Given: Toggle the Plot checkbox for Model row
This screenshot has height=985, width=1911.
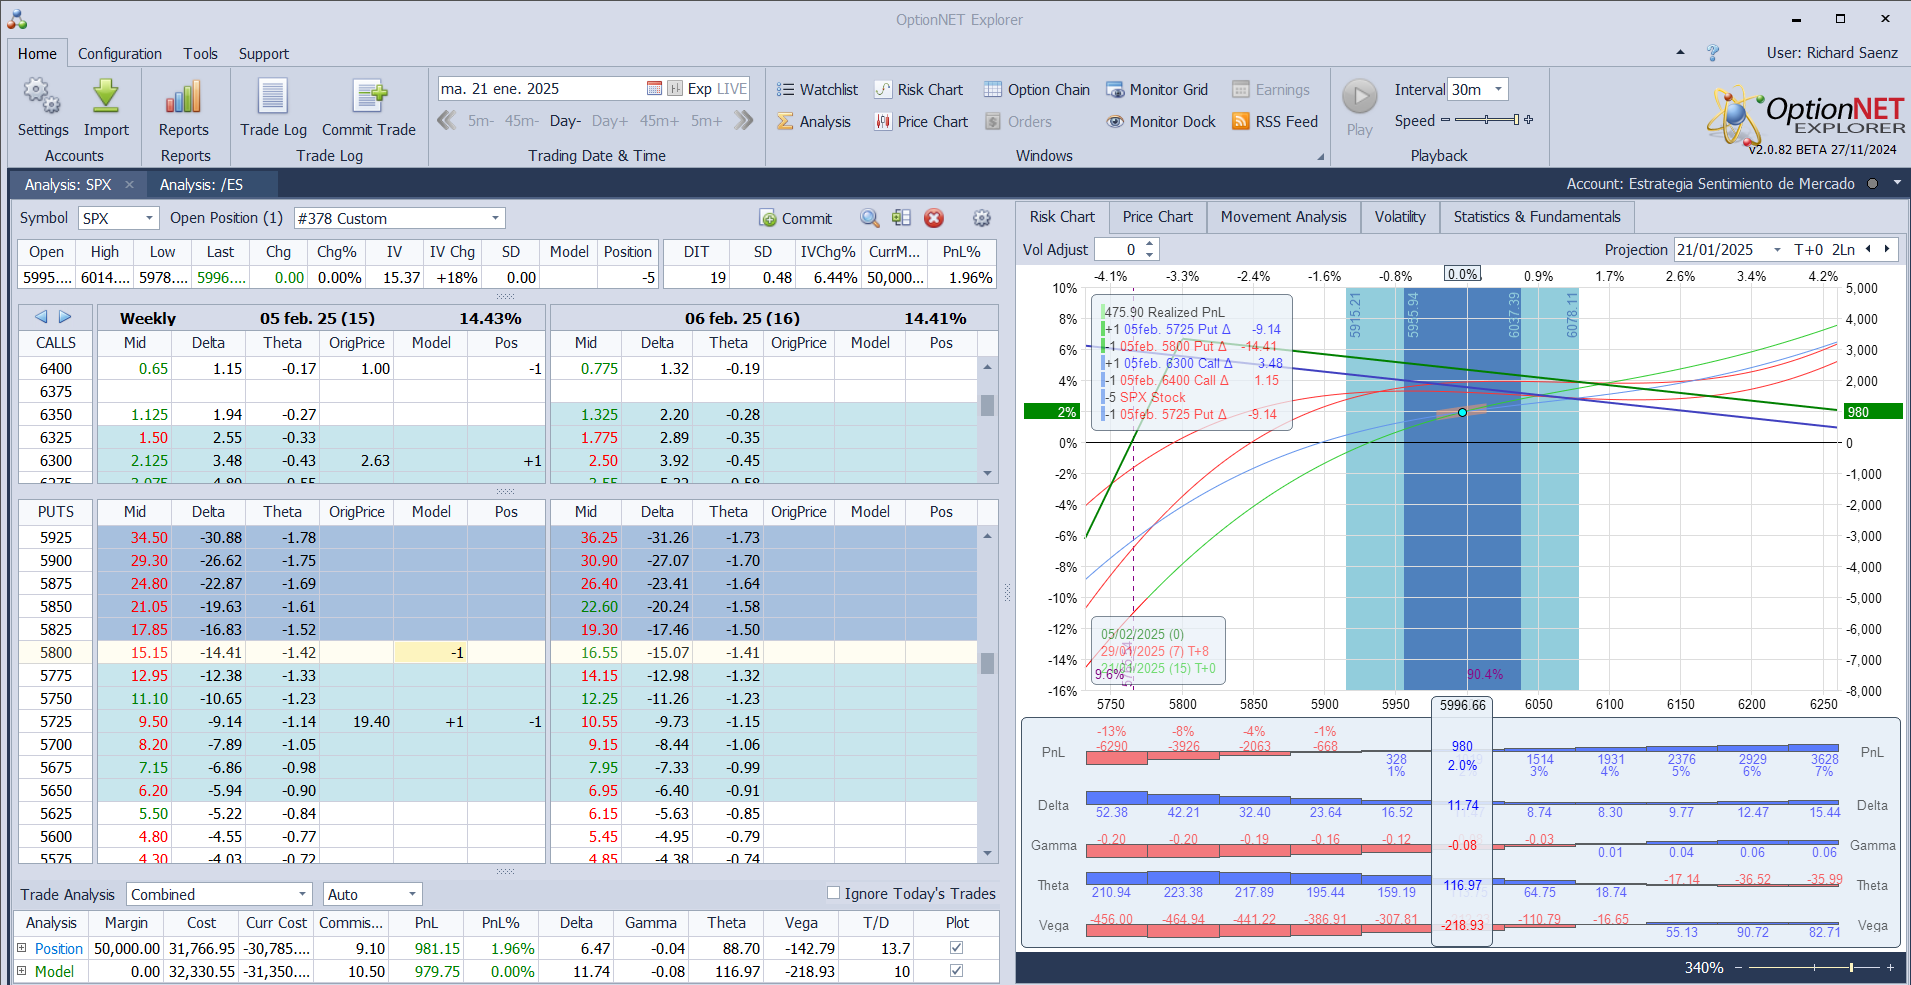Looking at the screenshot, I should (956, 971).
